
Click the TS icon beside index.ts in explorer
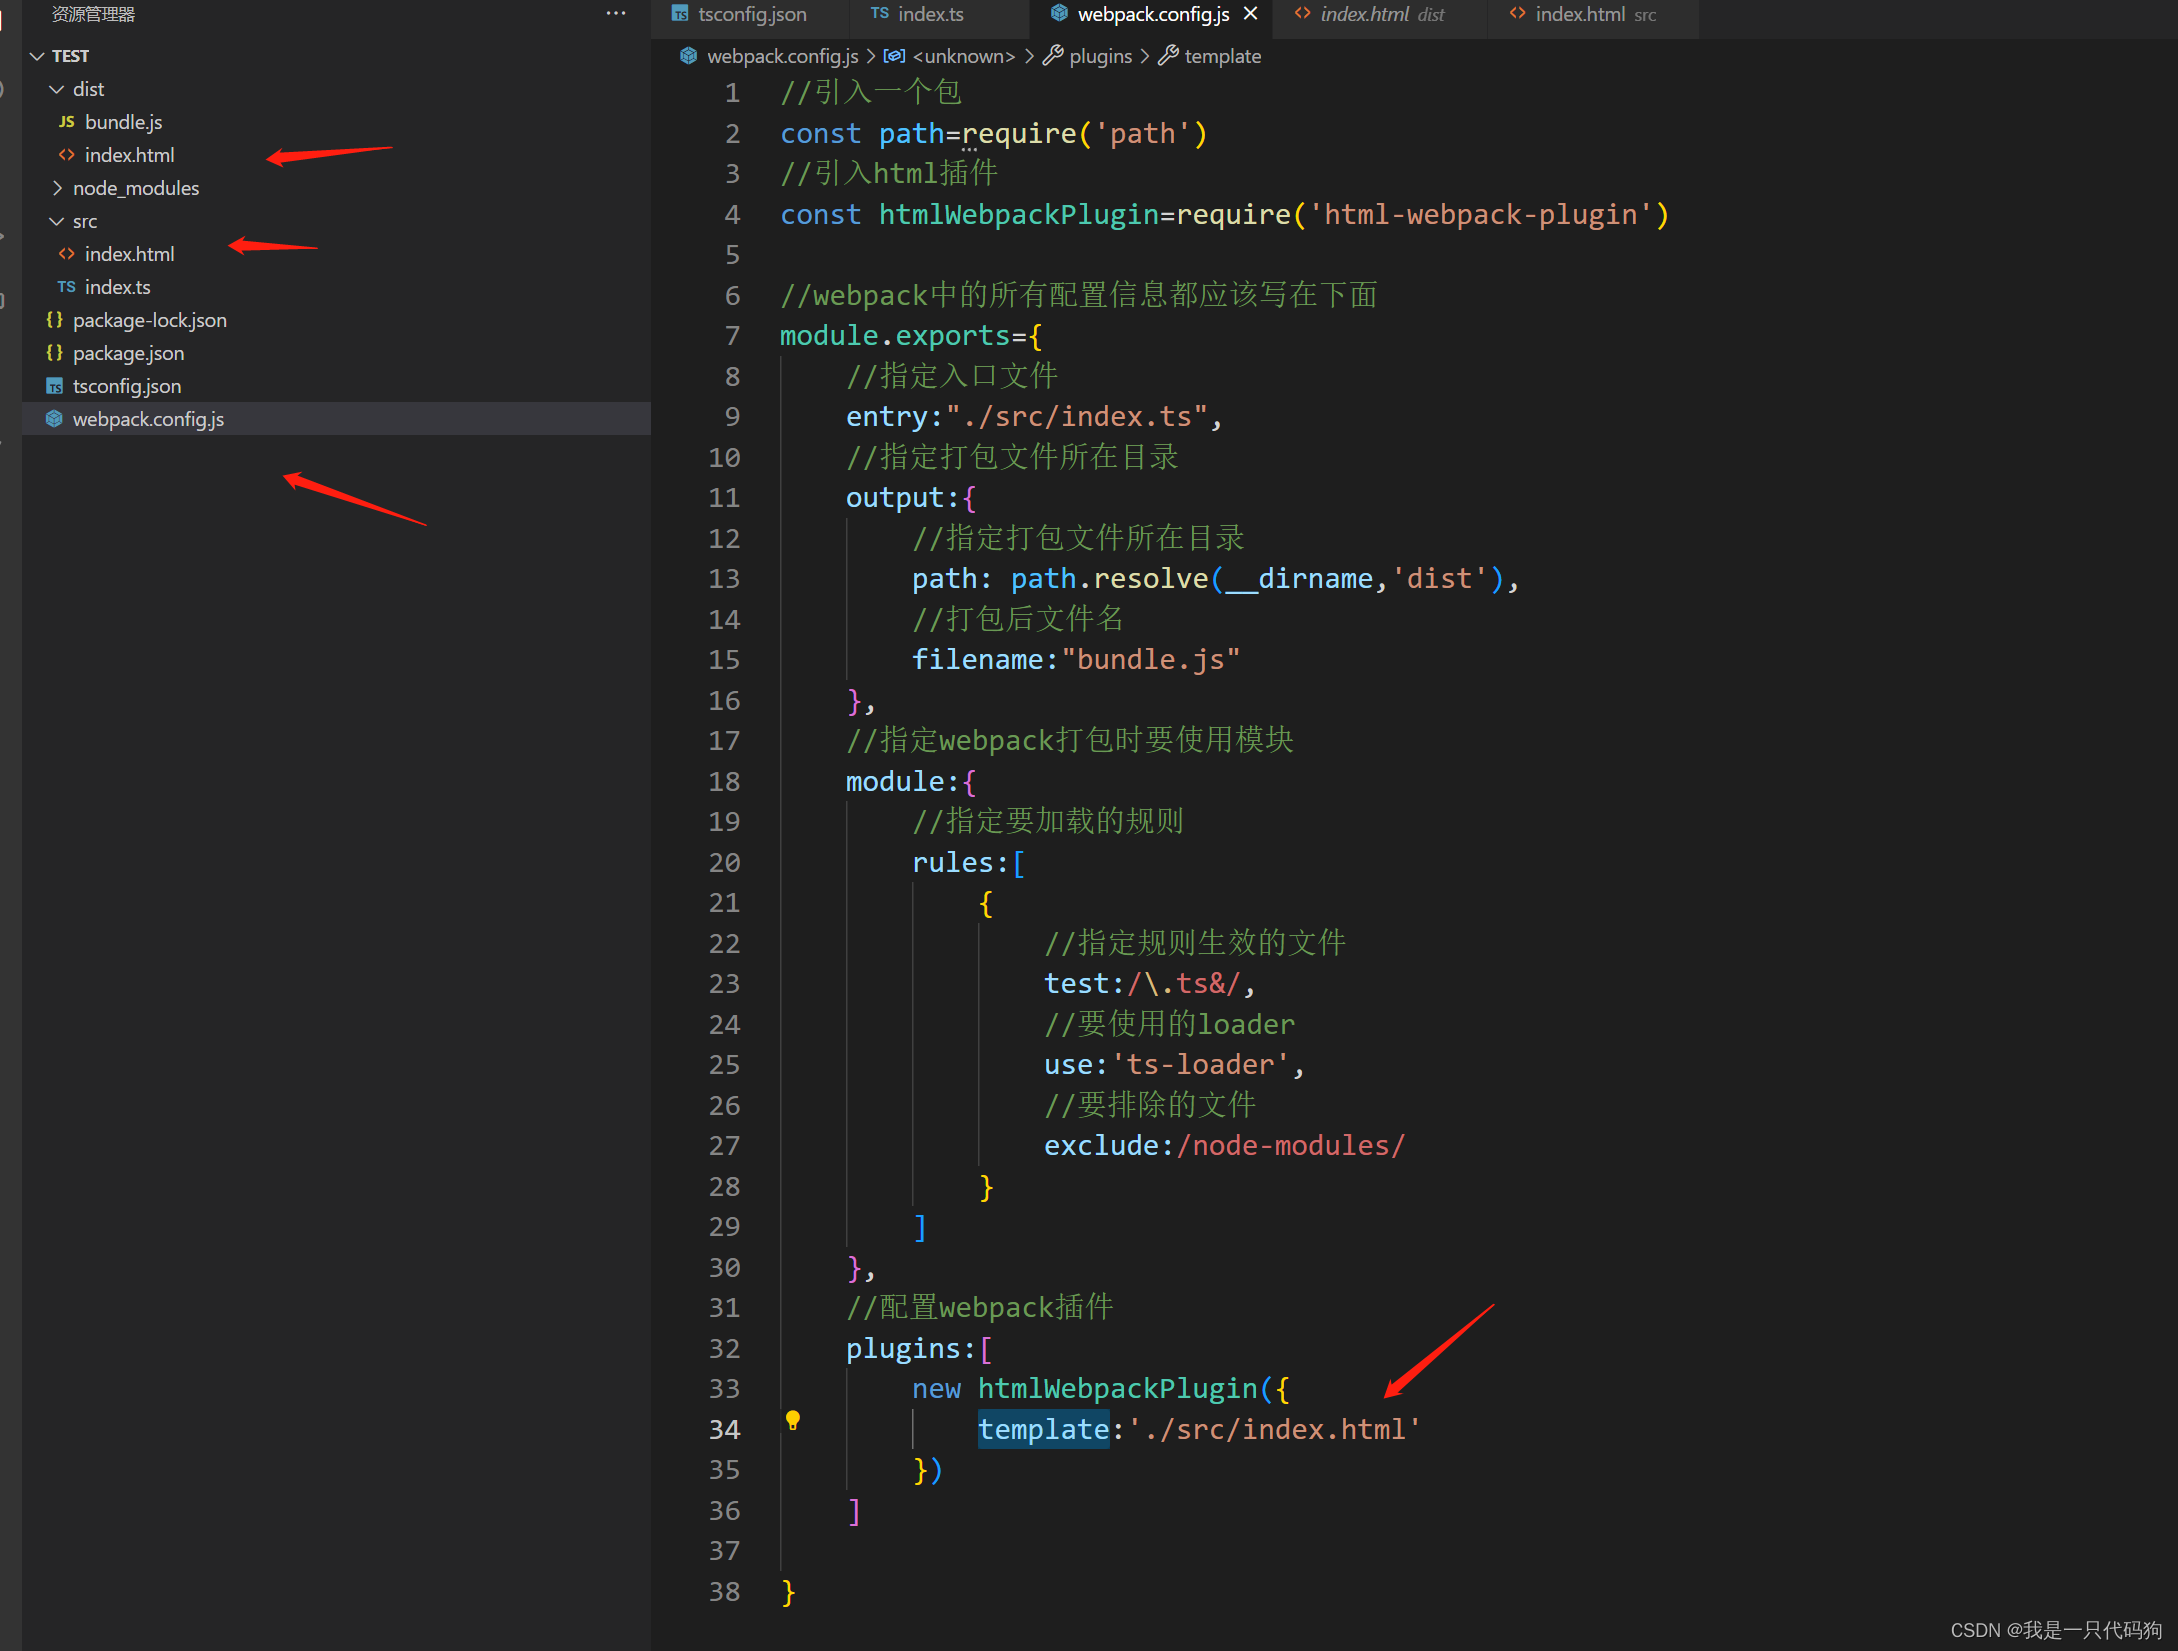66,287
